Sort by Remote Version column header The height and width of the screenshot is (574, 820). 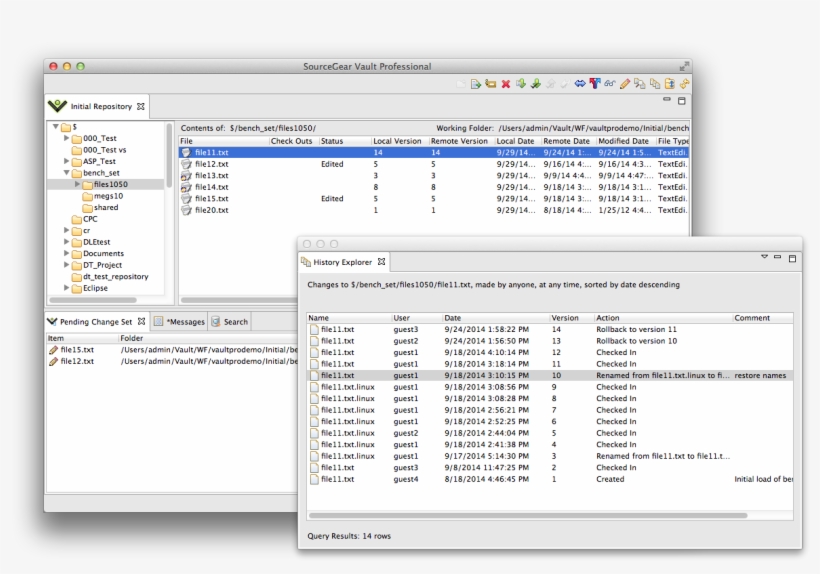(460, 141)
